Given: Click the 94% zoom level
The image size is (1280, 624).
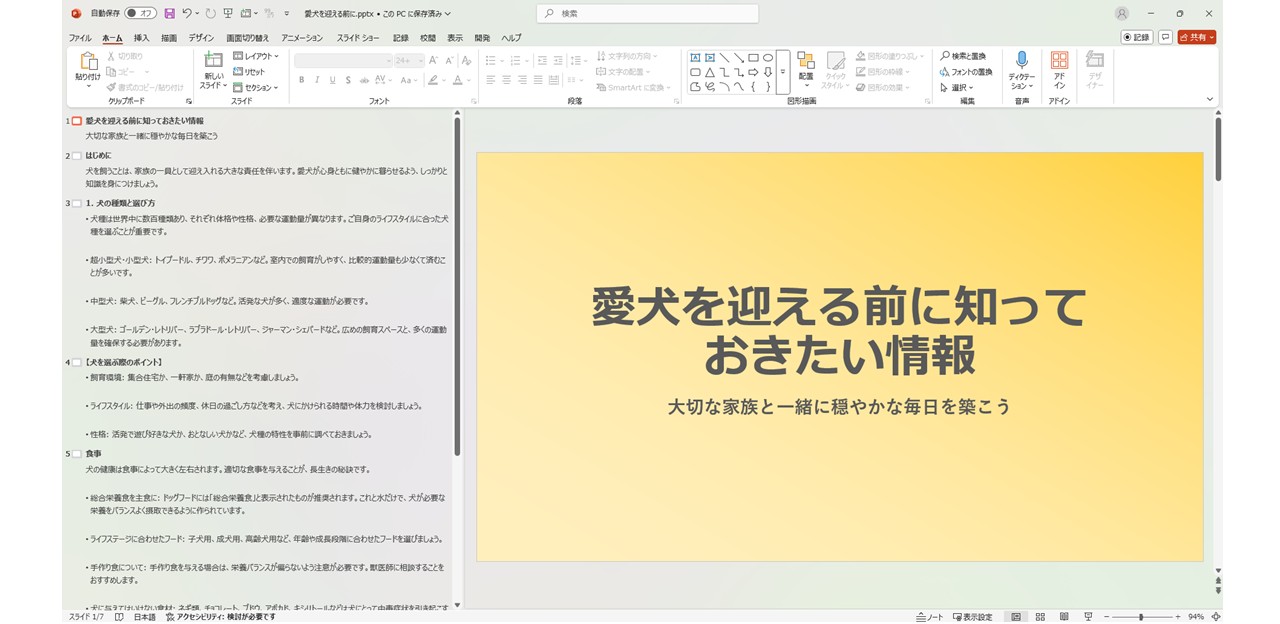Looking at the screenshot, I should [1196, 617].
